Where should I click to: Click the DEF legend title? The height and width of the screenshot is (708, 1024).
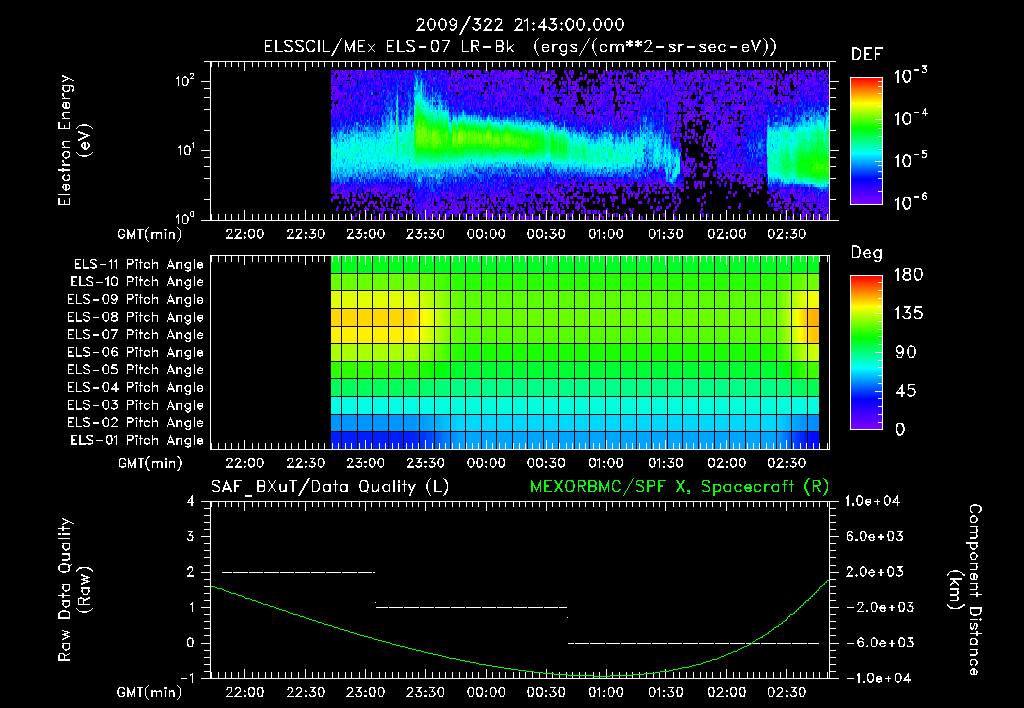[867, 55]
